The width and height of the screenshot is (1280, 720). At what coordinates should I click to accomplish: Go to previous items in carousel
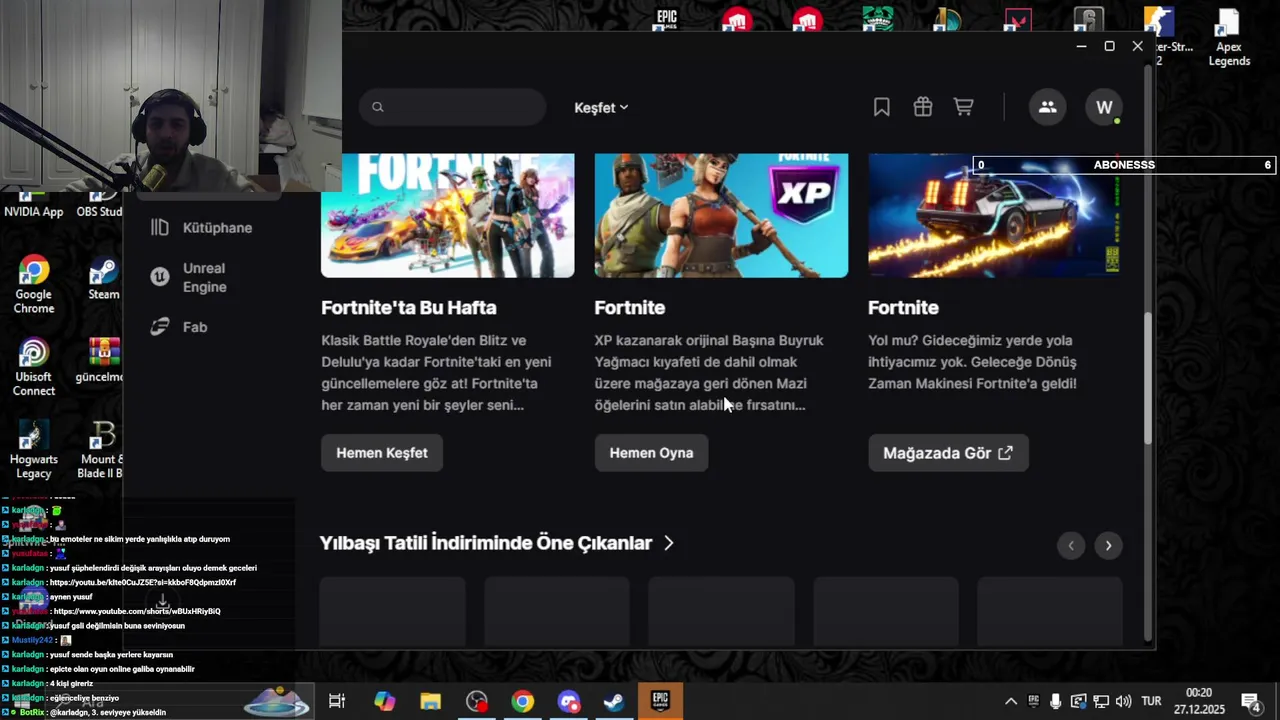click(1071, 545)
